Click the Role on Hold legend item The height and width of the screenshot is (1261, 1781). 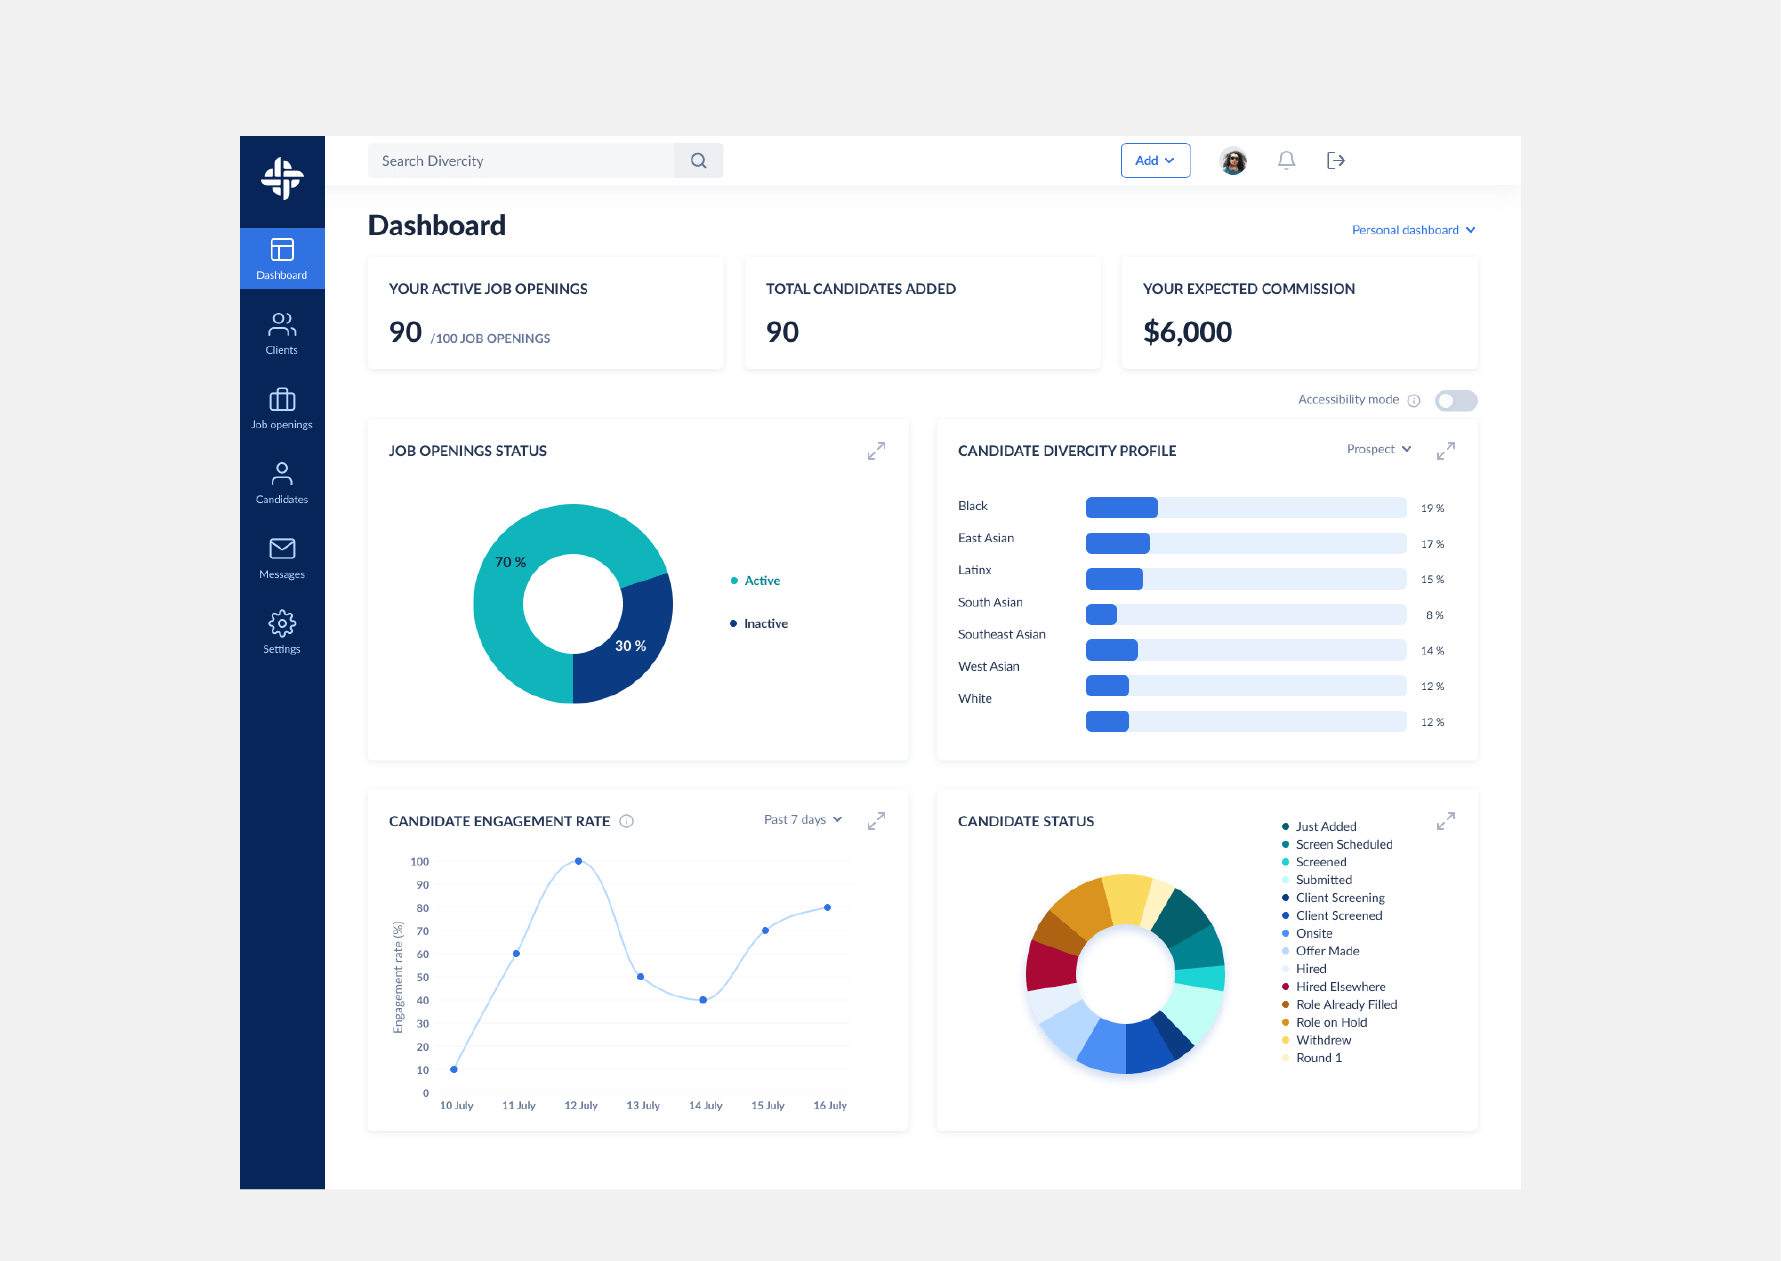(x=1324, y=1023)
